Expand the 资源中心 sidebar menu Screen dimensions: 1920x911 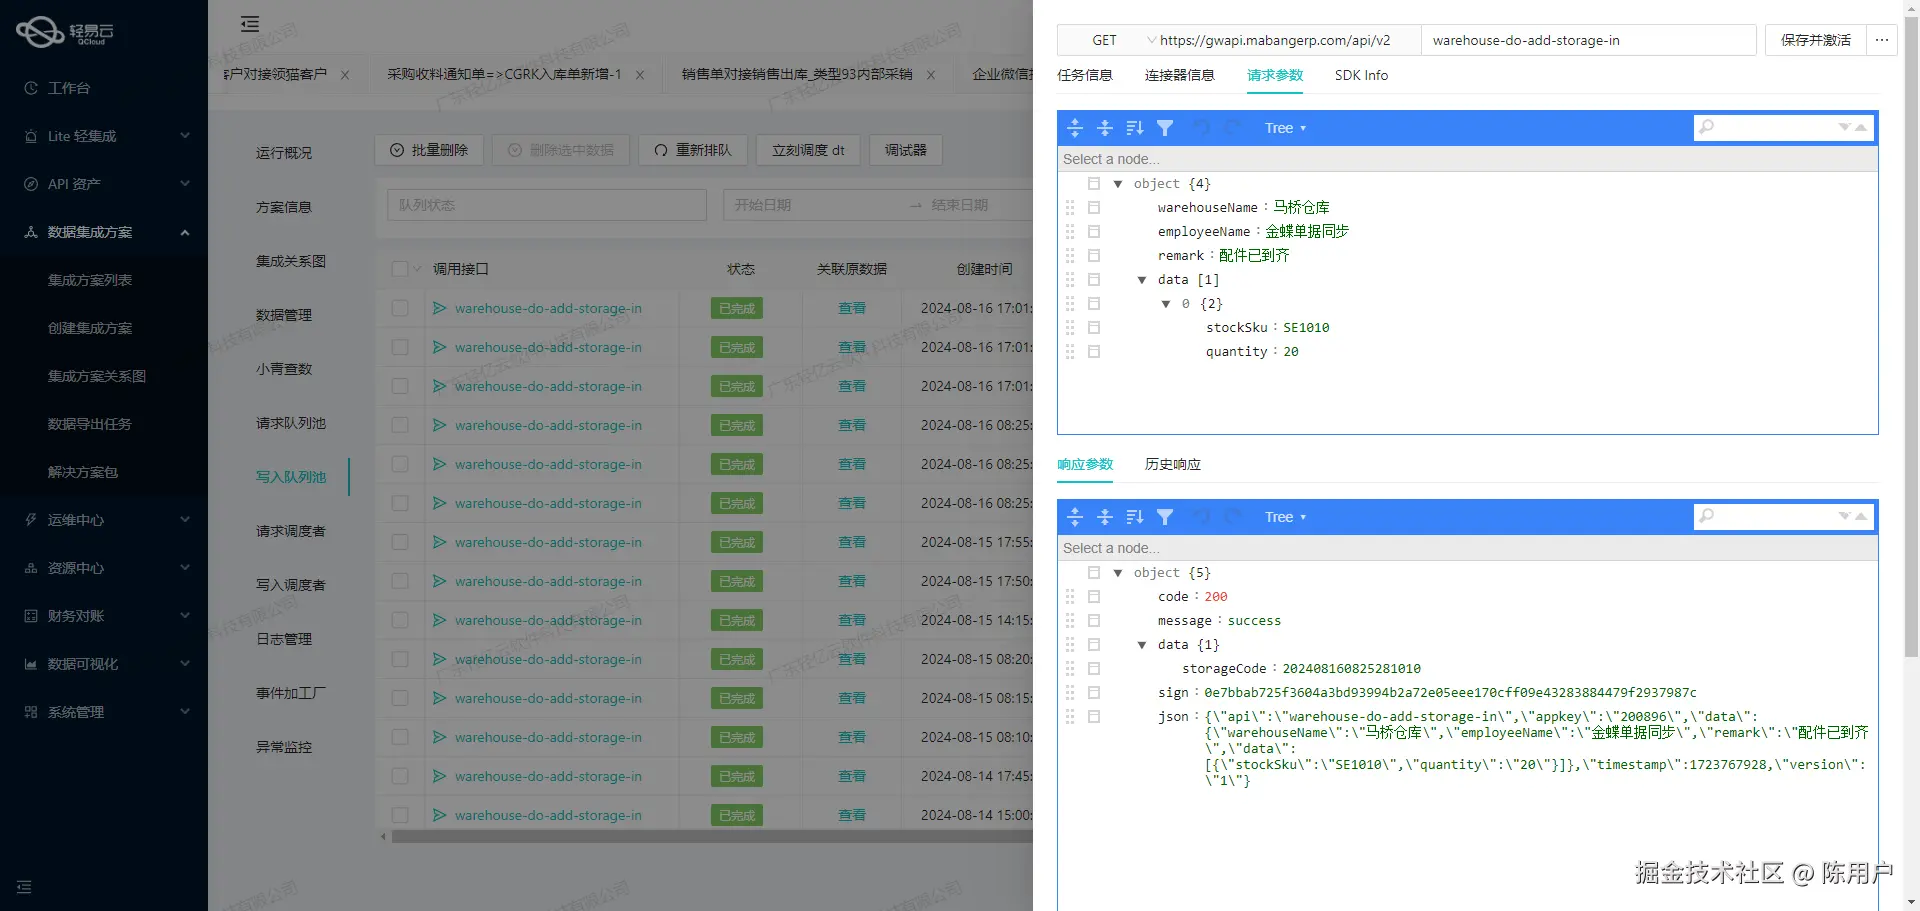(x=104, y=568)
